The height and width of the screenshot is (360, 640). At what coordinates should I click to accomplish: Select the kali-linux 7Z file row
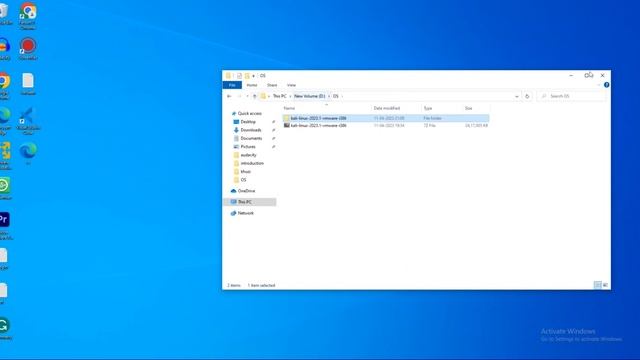386,126
